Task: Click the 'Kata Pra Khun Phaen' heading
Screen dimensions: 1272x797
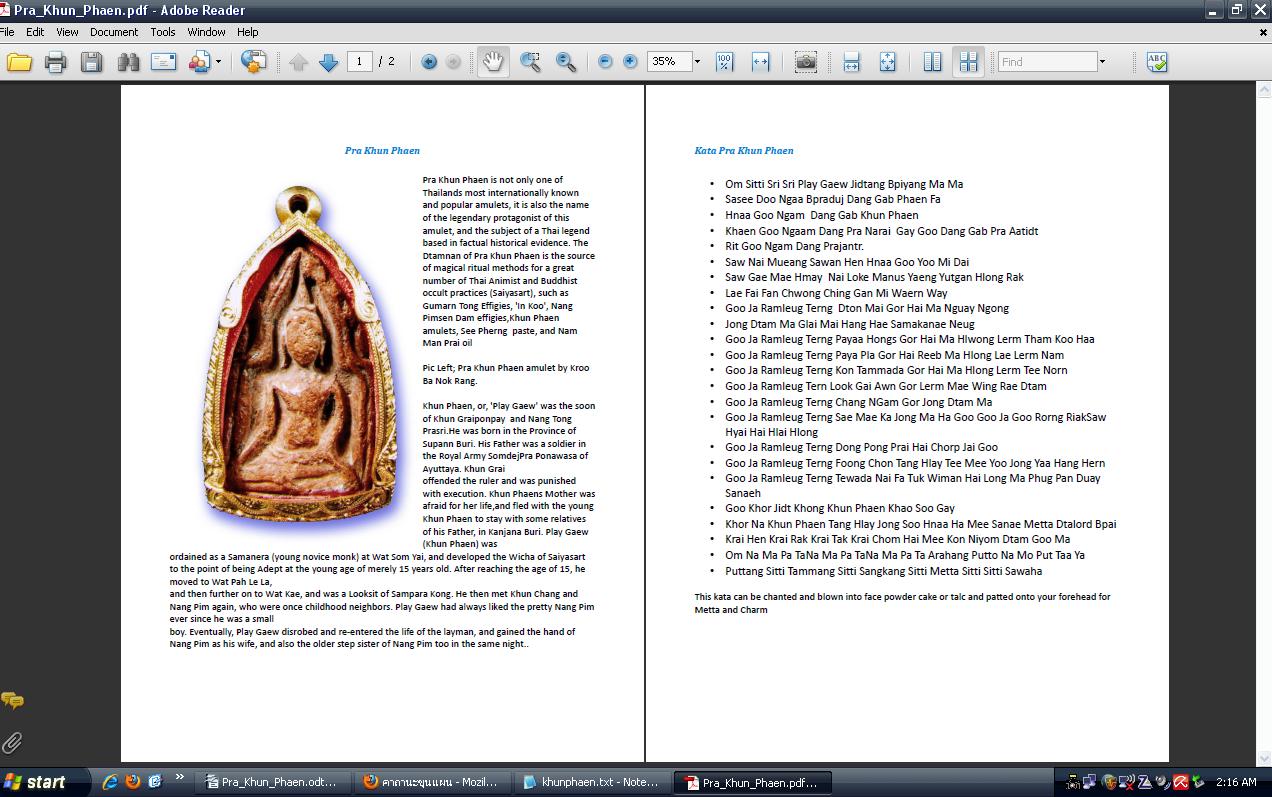Action: click(x=744, y=151)
